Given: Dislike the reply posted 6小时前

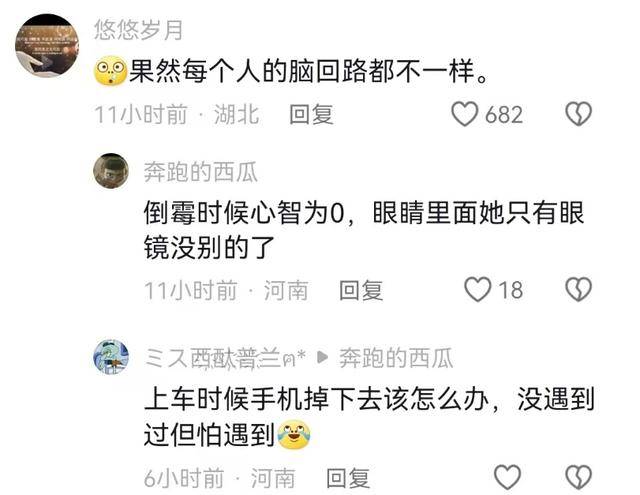Looking at the screenshot, I should (578, 477).
